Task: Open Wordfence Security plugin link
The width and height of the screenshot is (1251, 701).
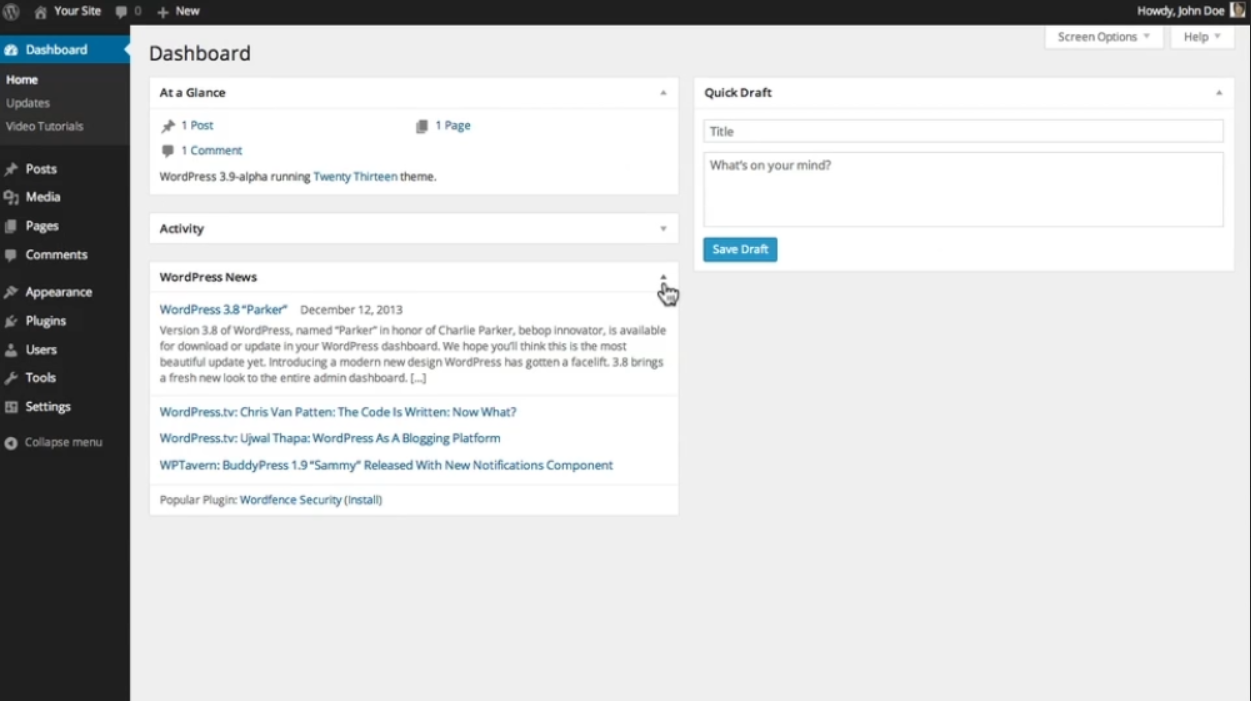Action: pos(291,500)
